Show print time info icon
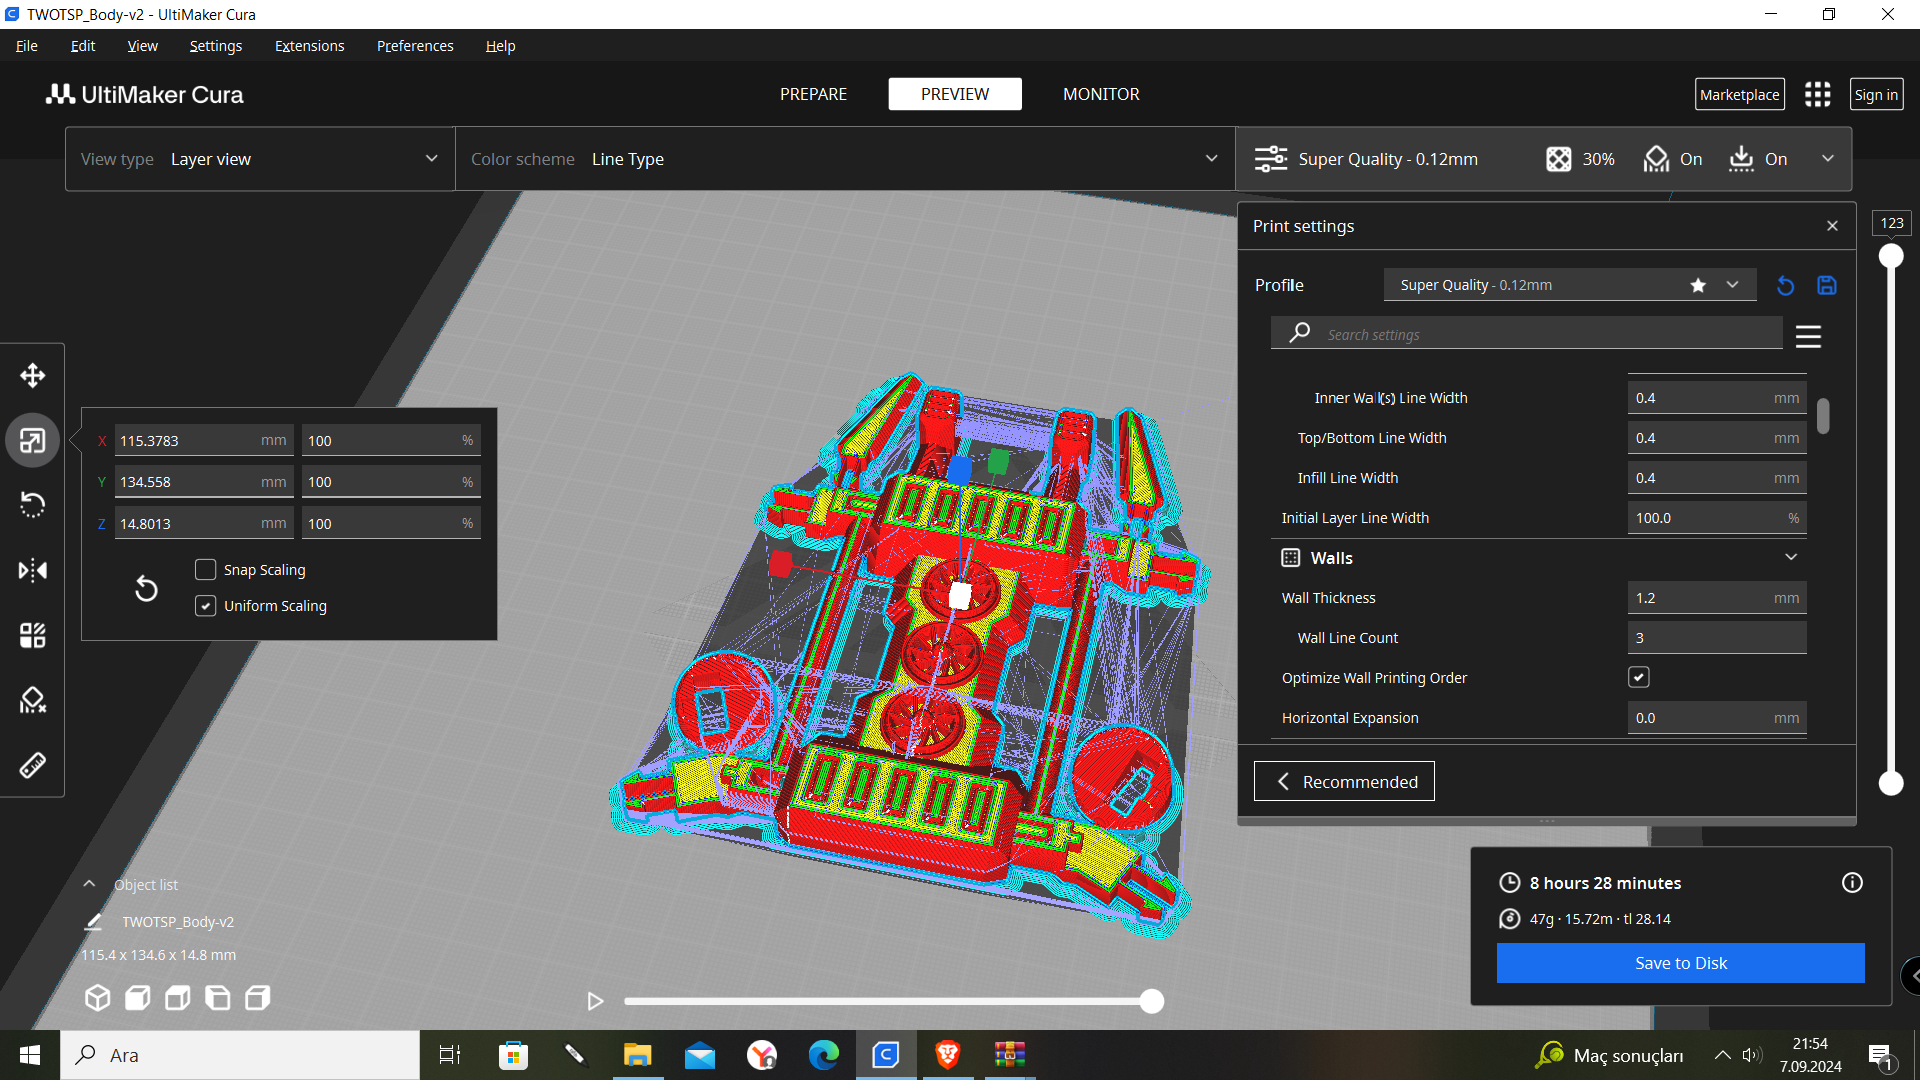This screenshot has height=1080, width=1920. [1852, 882]
